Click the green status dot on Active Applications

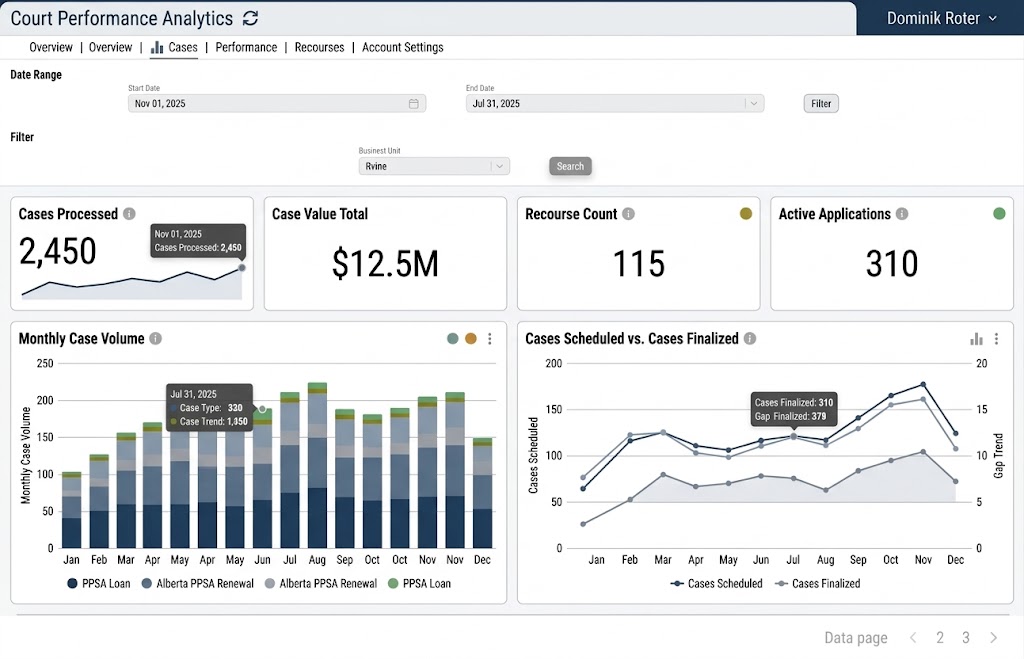(x=999, y=214)
